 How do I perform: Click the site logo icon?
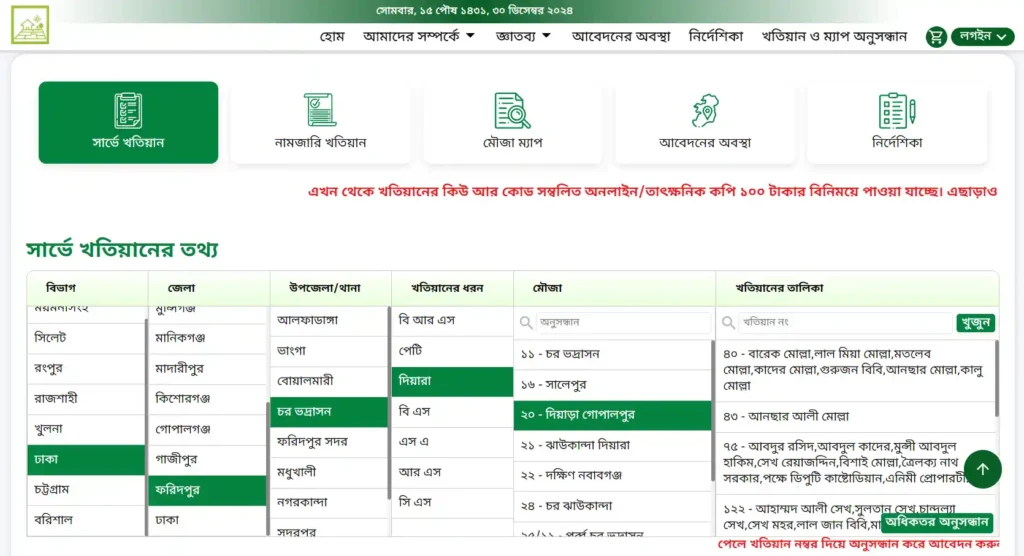[30, 25]
